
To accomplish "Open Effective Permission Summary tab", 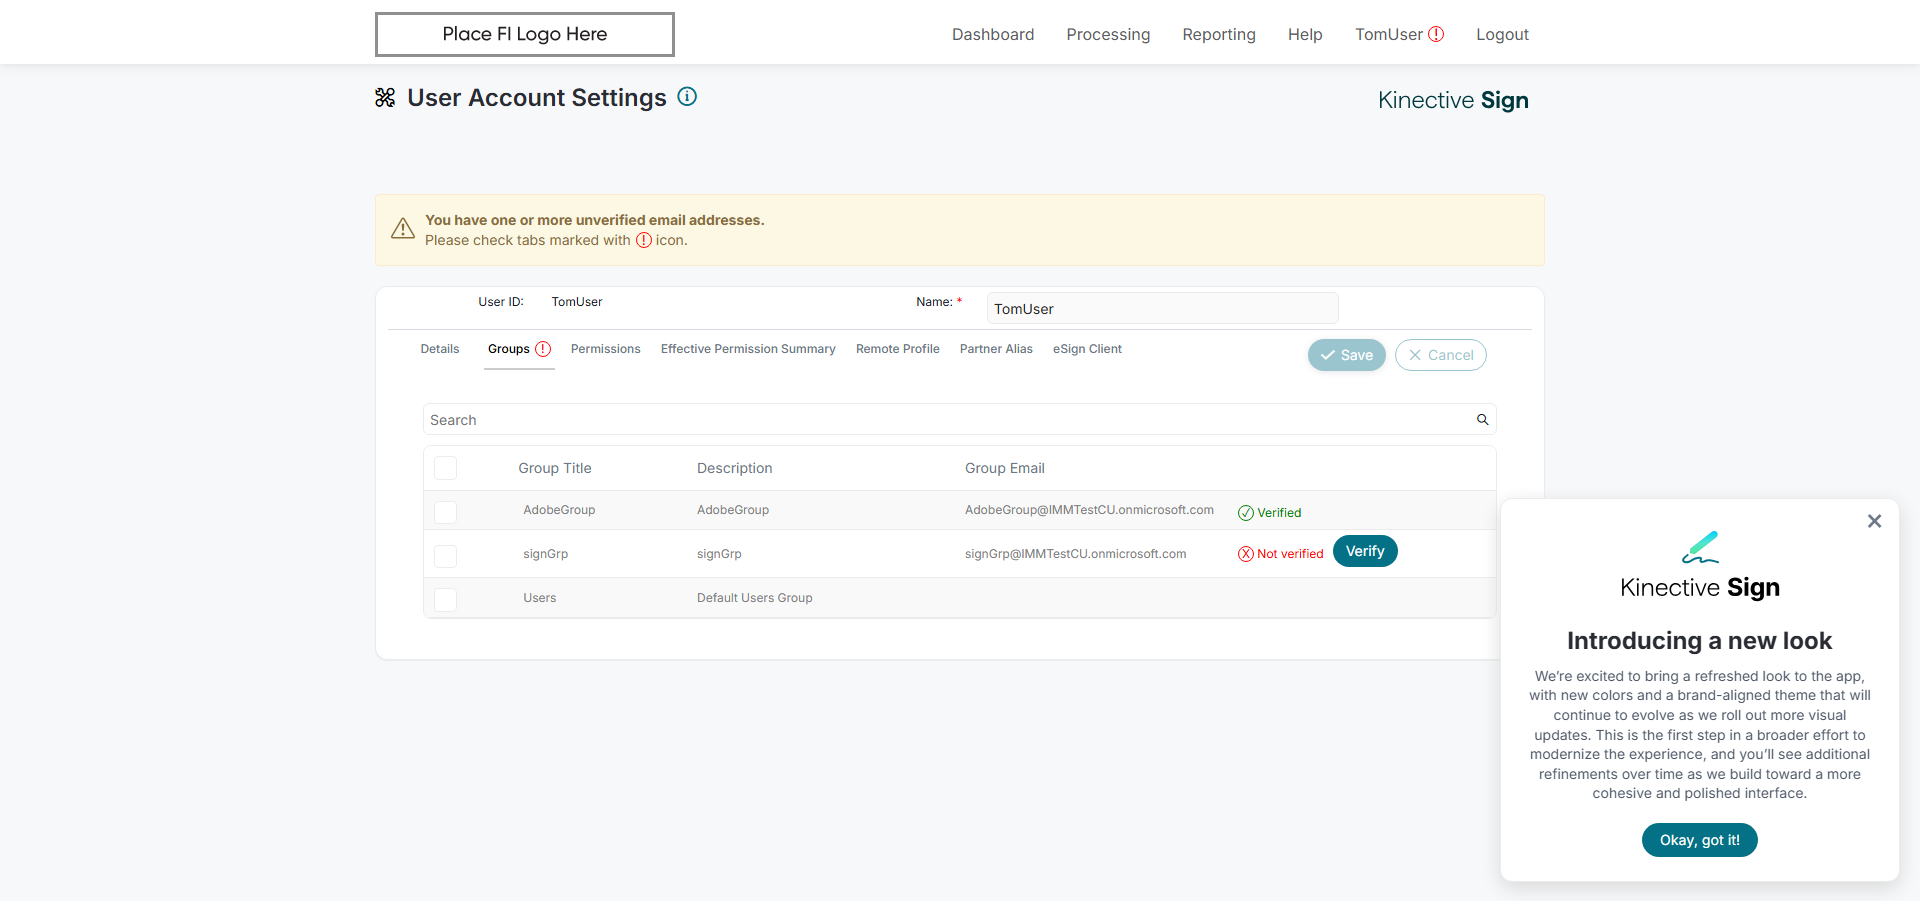I will coord(748,349).
